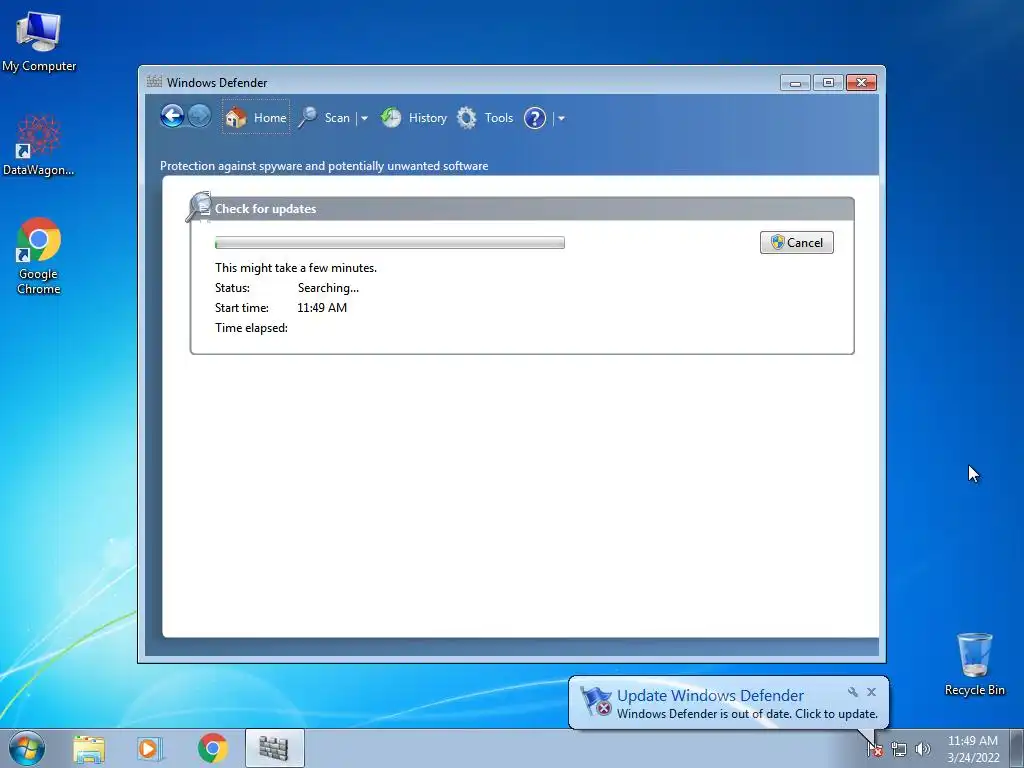Click the network tray icon

899,749
